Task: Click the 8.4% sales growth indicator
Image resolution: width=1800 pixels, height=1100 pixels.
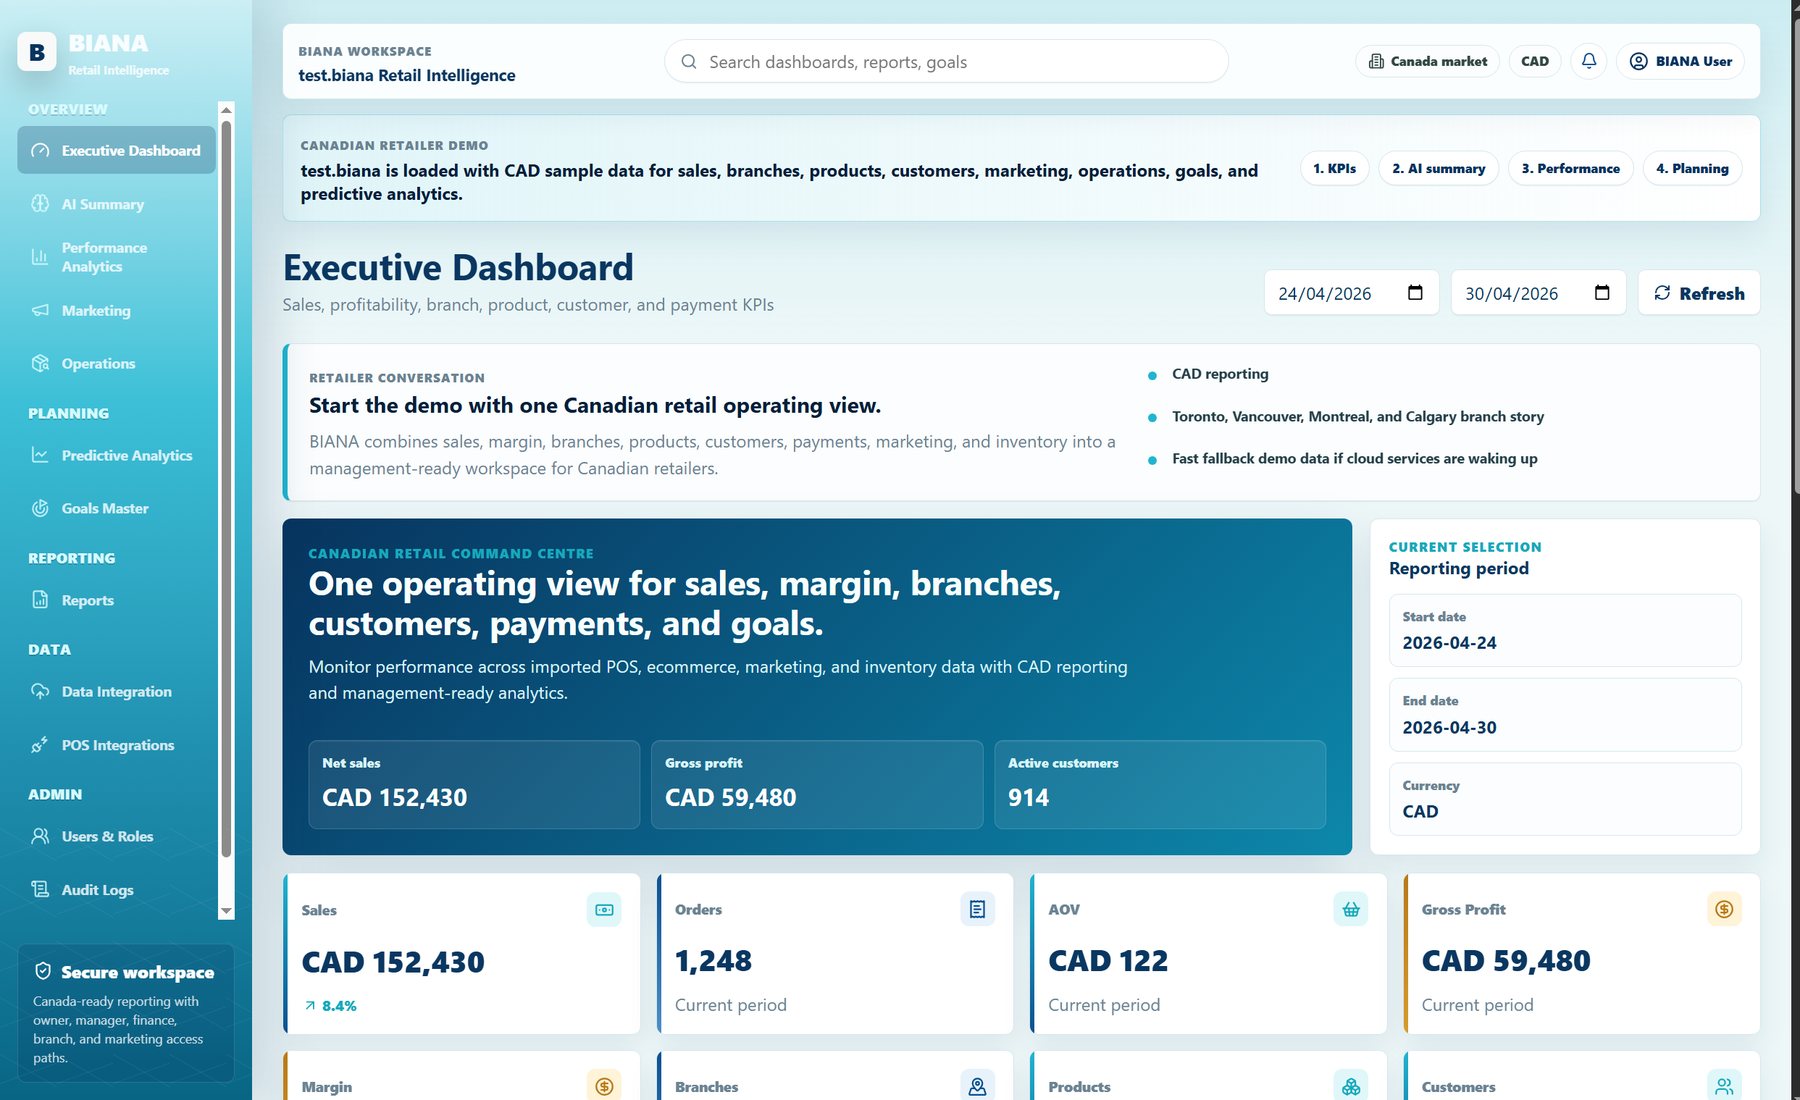Action: (331, 1006)
